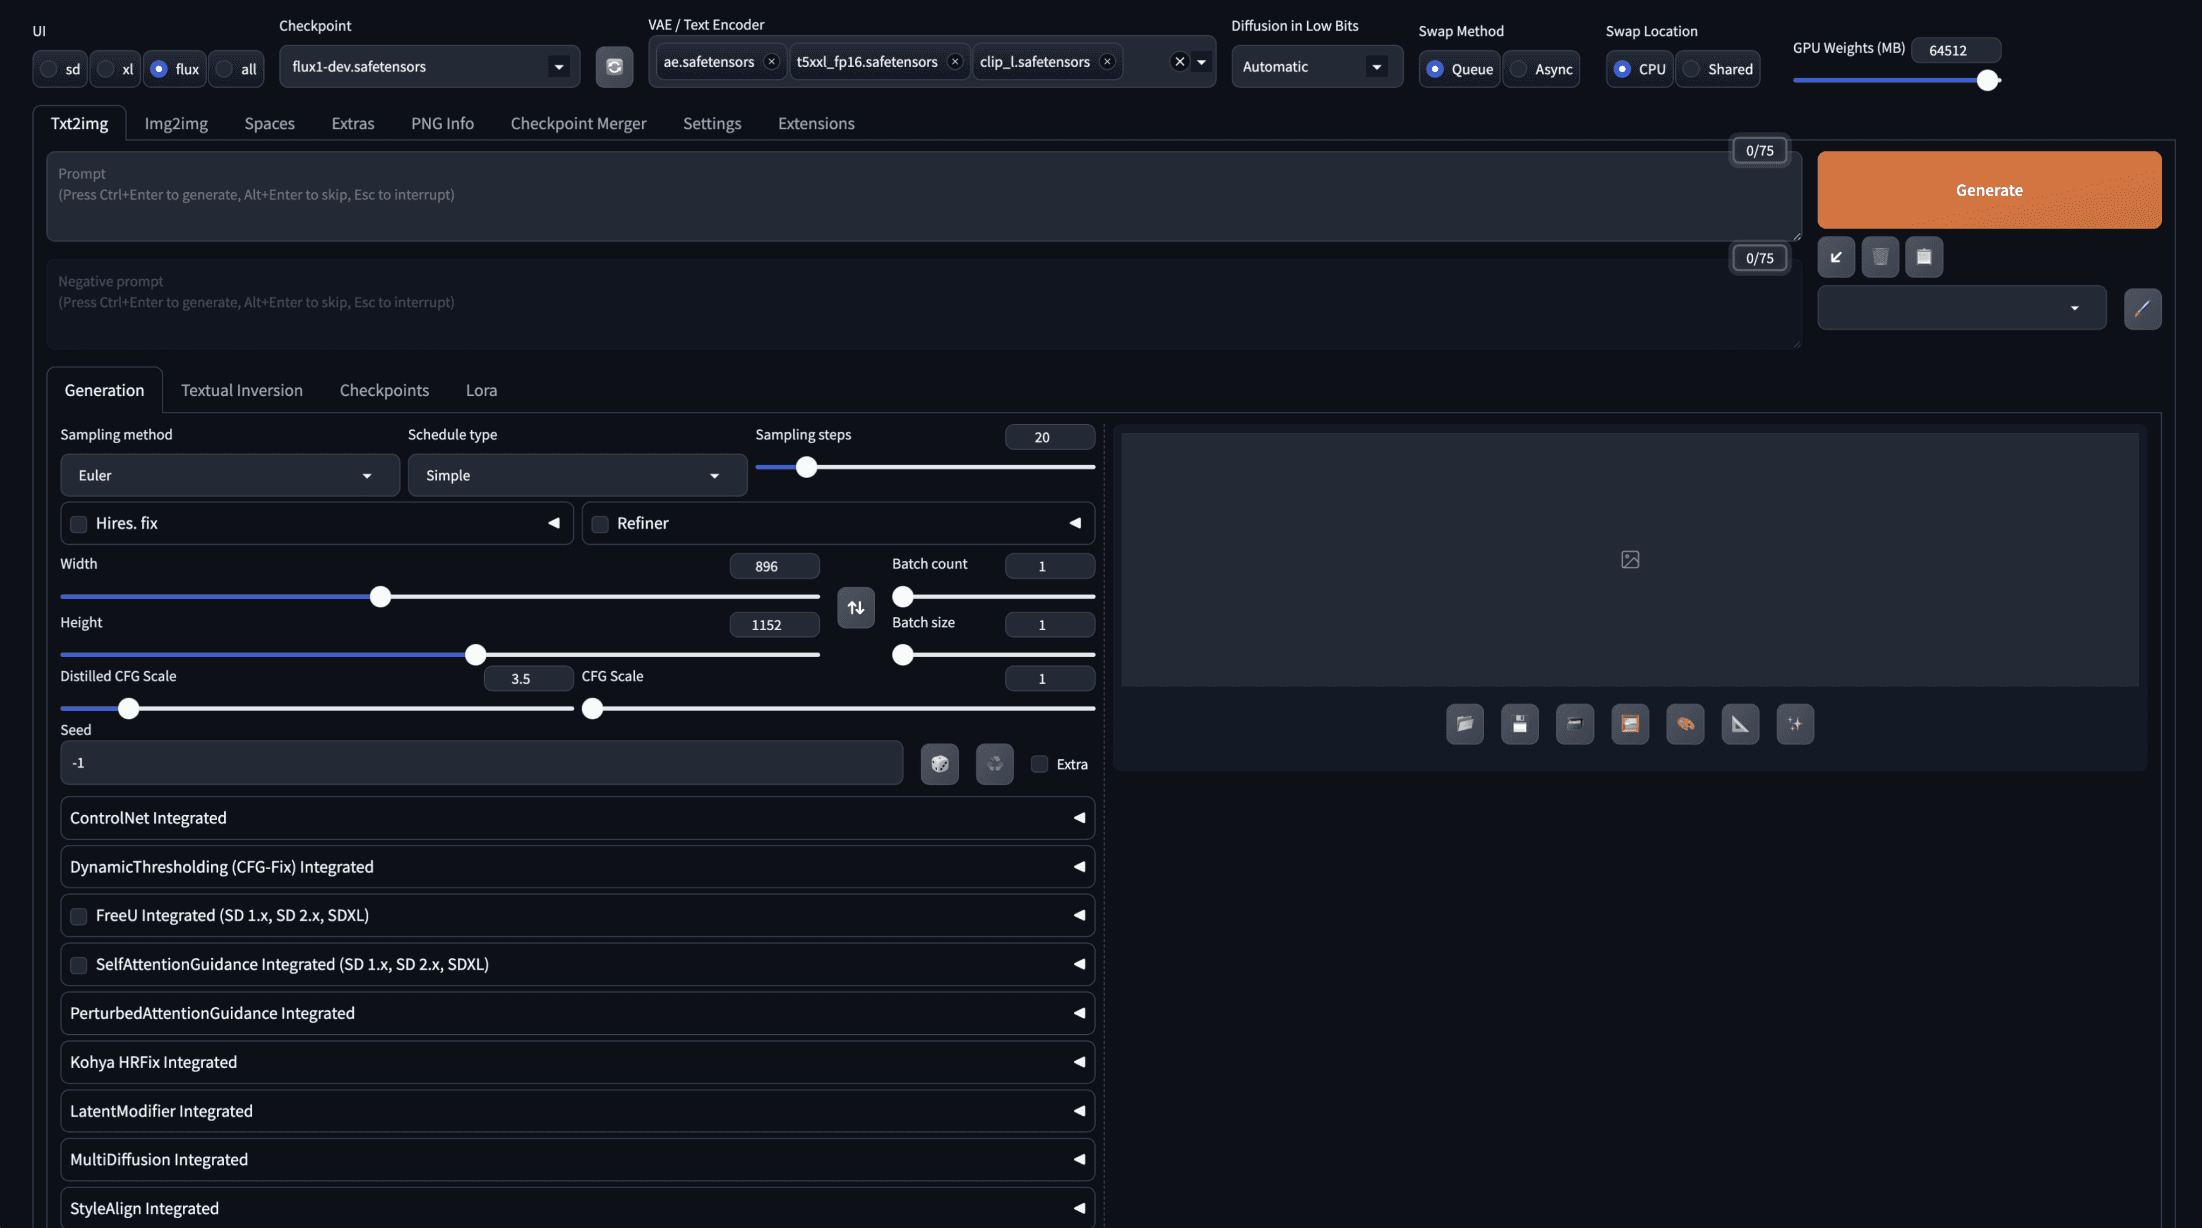The height and width of the screenshot is (1228, 2202).
Task: Remove ae.safetensors from VAE list
Action: click(771, 62)
